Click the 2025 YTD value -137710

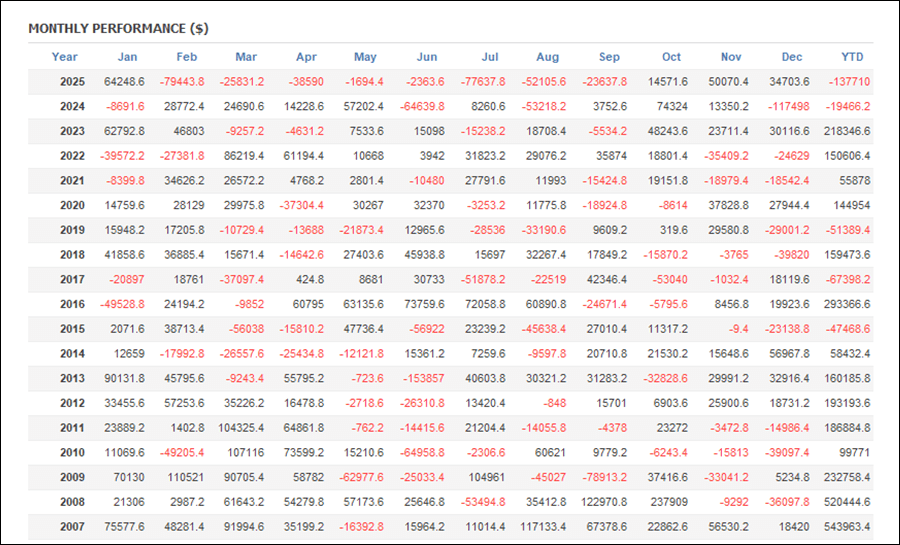point(849,82)
